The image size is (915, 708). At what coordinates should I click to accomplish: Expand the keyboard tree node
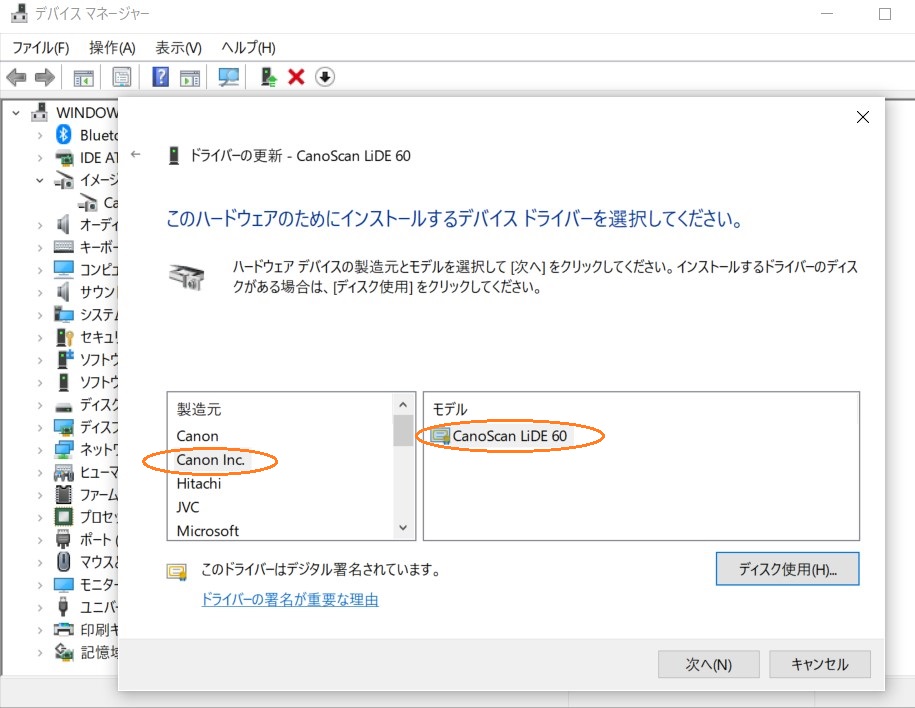click(x=40, y=247)
